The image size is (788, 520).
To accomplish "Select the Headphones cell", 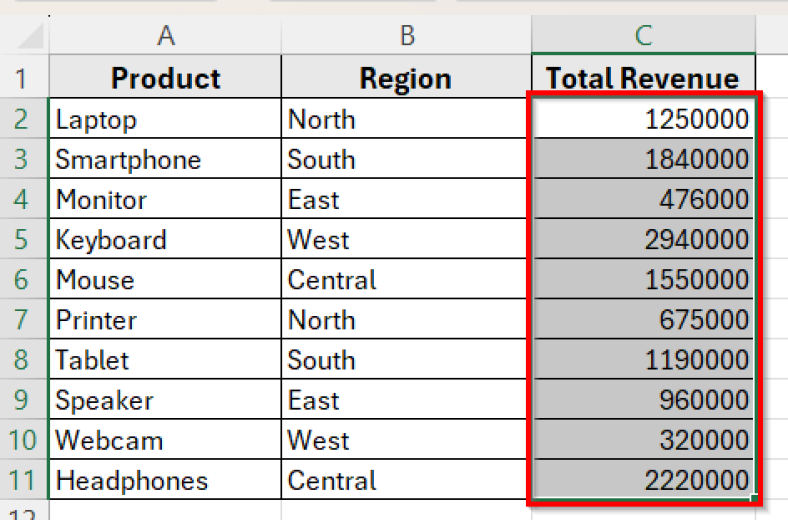I will point(165,480).
